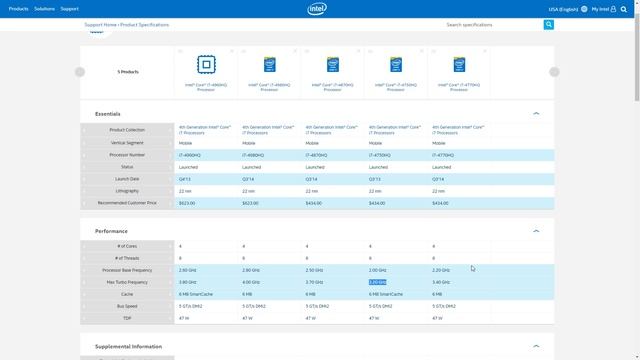The height and width of the screenshot is (360, 640).
Task: Click the Q3'13 launch date cell
Action: click(374, 179)
